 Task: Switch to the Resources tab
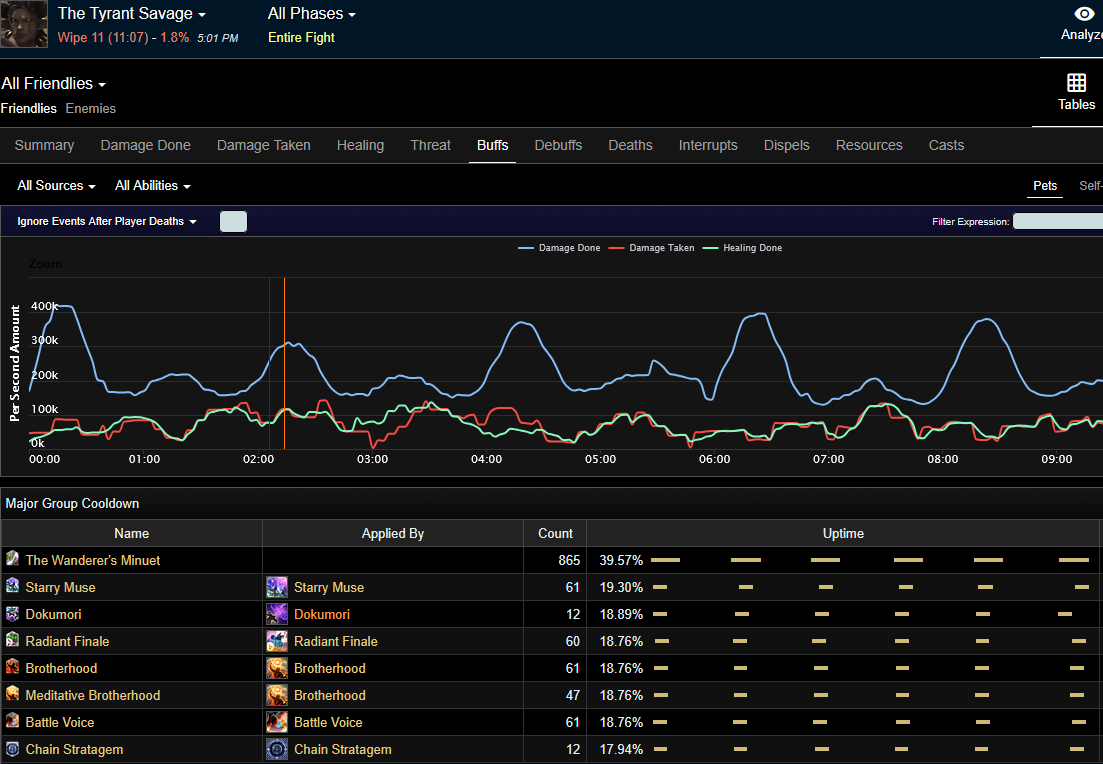pyautogui.click(x=869, y=145)
